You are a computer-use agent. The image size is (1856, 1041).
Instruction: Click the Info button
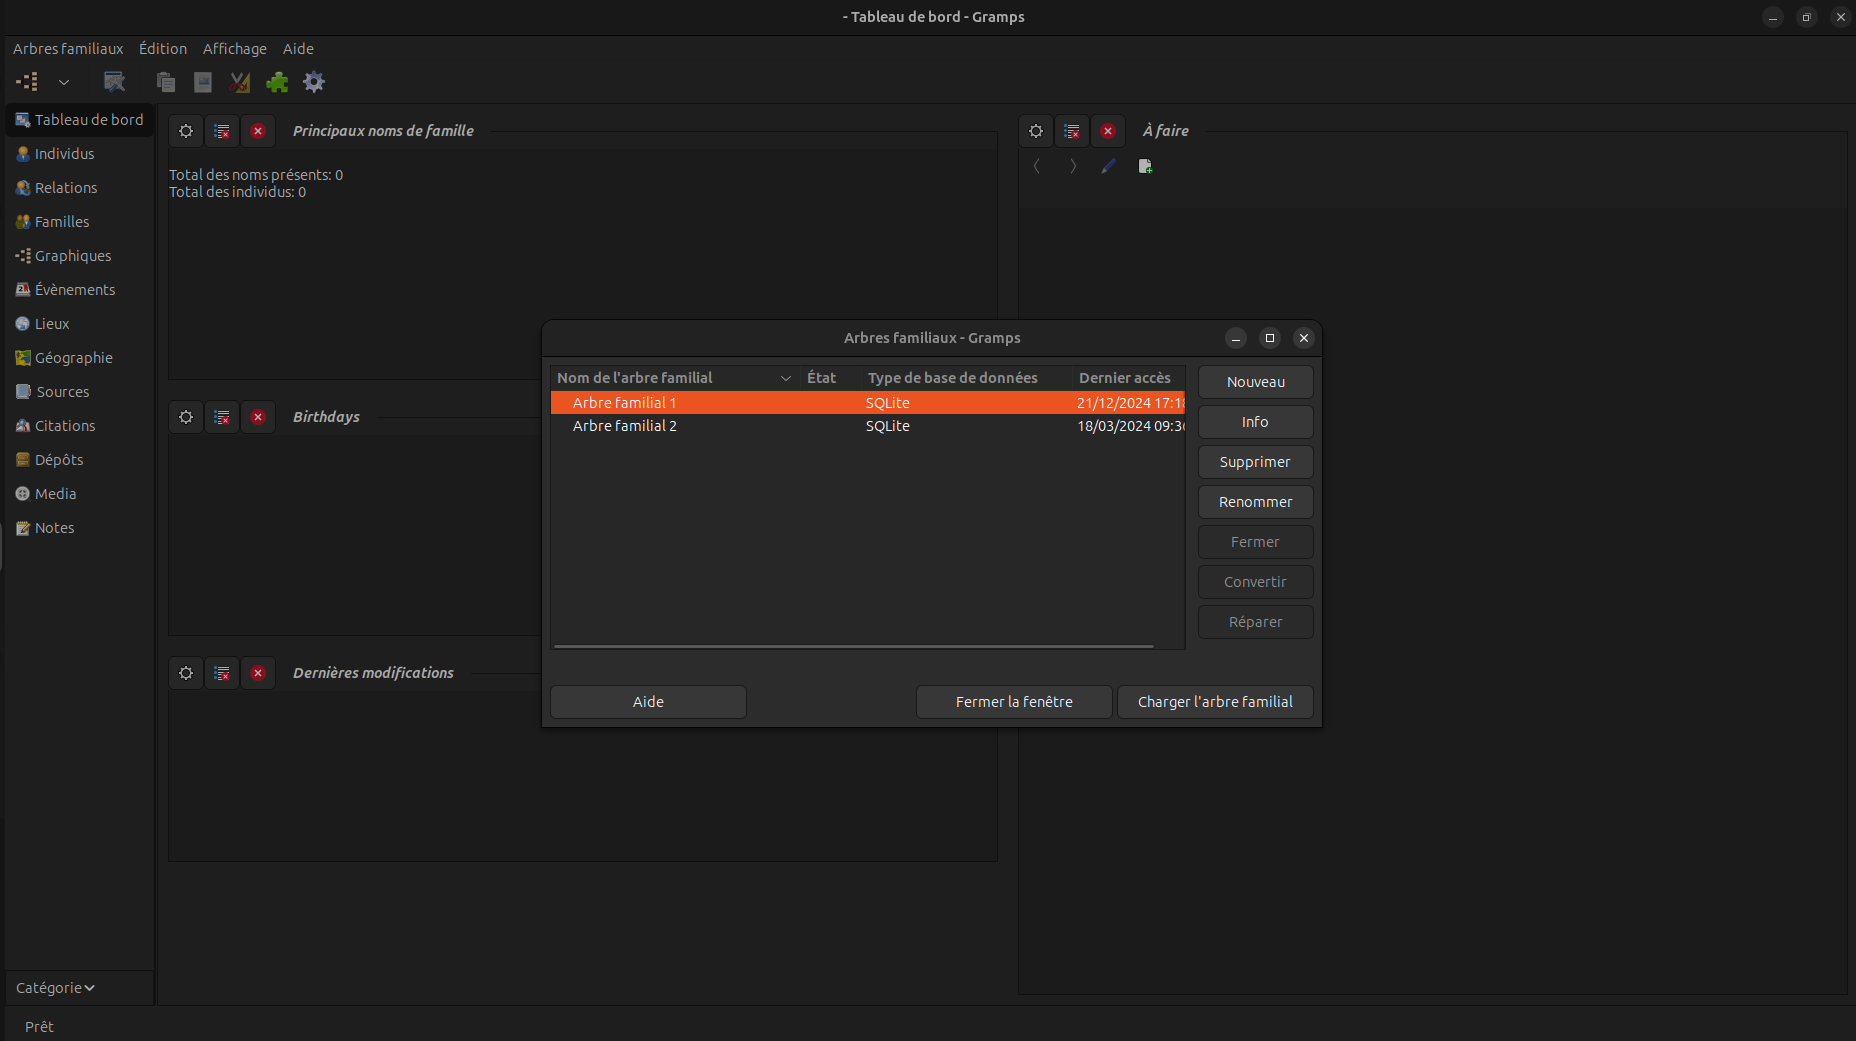pyautogui.click(x=1256, y=422)
